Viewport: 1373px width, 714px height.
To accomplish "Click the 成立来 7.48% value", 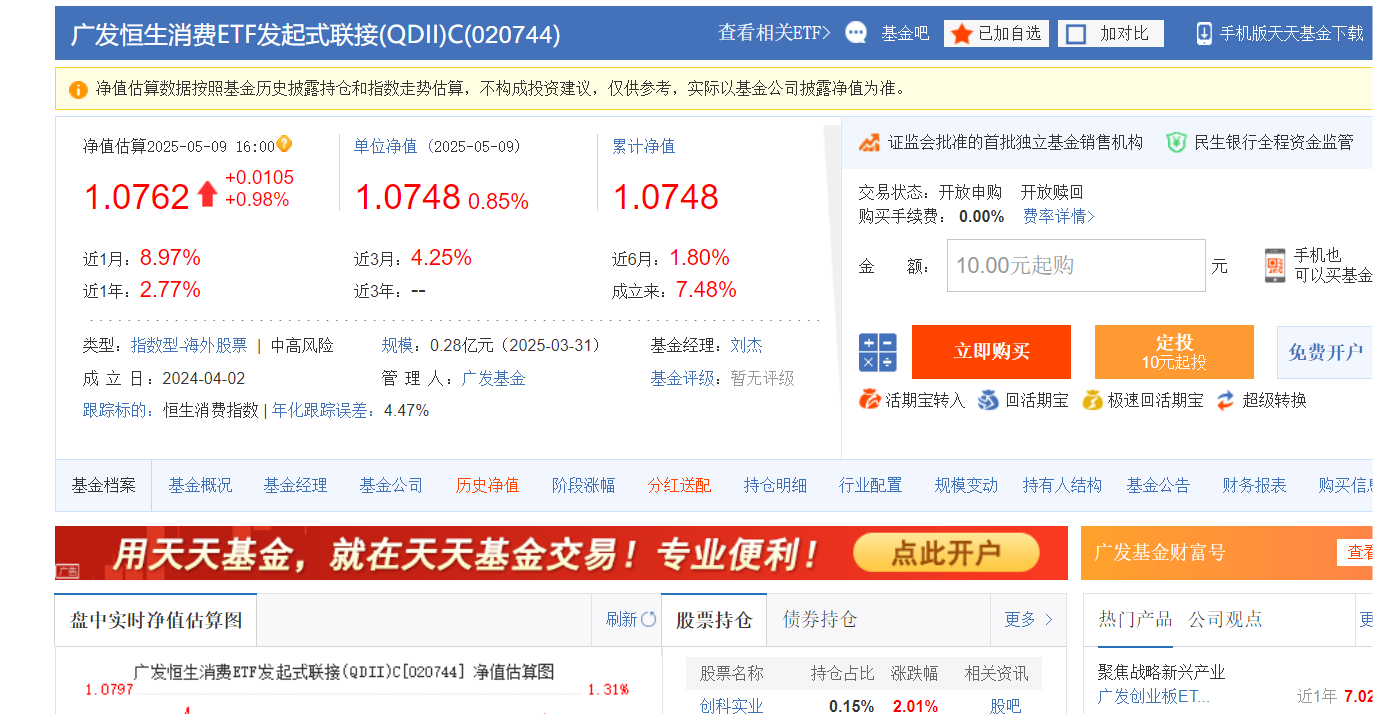I will pos(706,290).
